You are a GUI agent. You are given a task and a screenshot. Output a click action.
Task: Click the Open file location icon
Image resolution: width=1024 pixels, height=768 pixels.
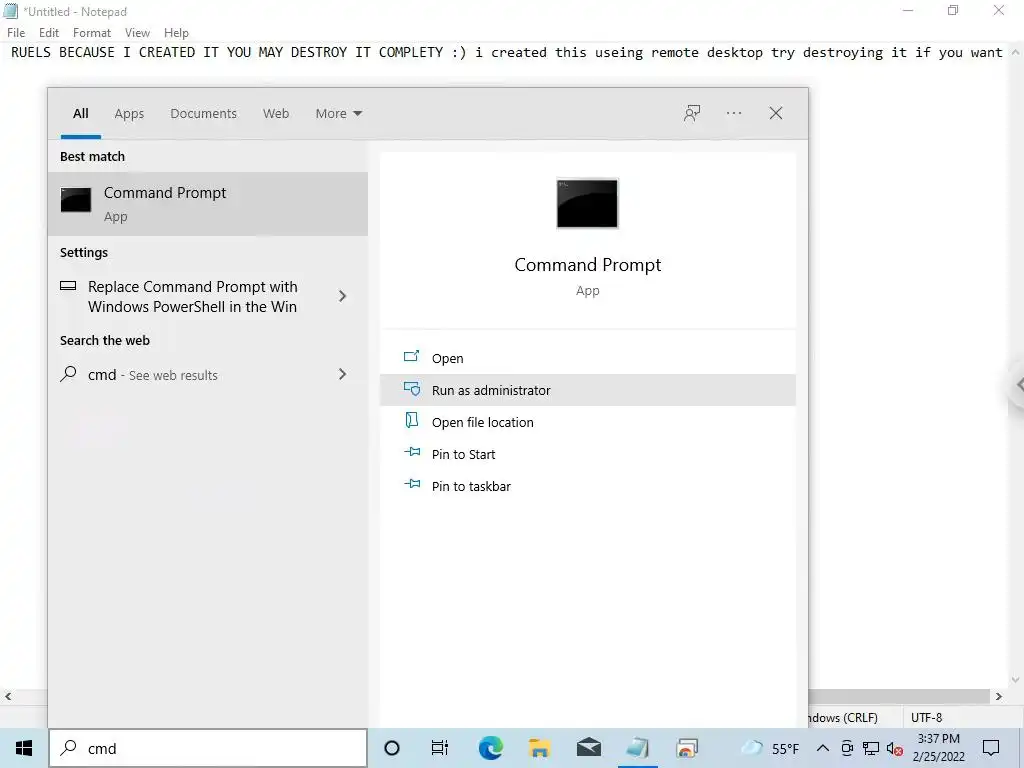coord(411,421)
